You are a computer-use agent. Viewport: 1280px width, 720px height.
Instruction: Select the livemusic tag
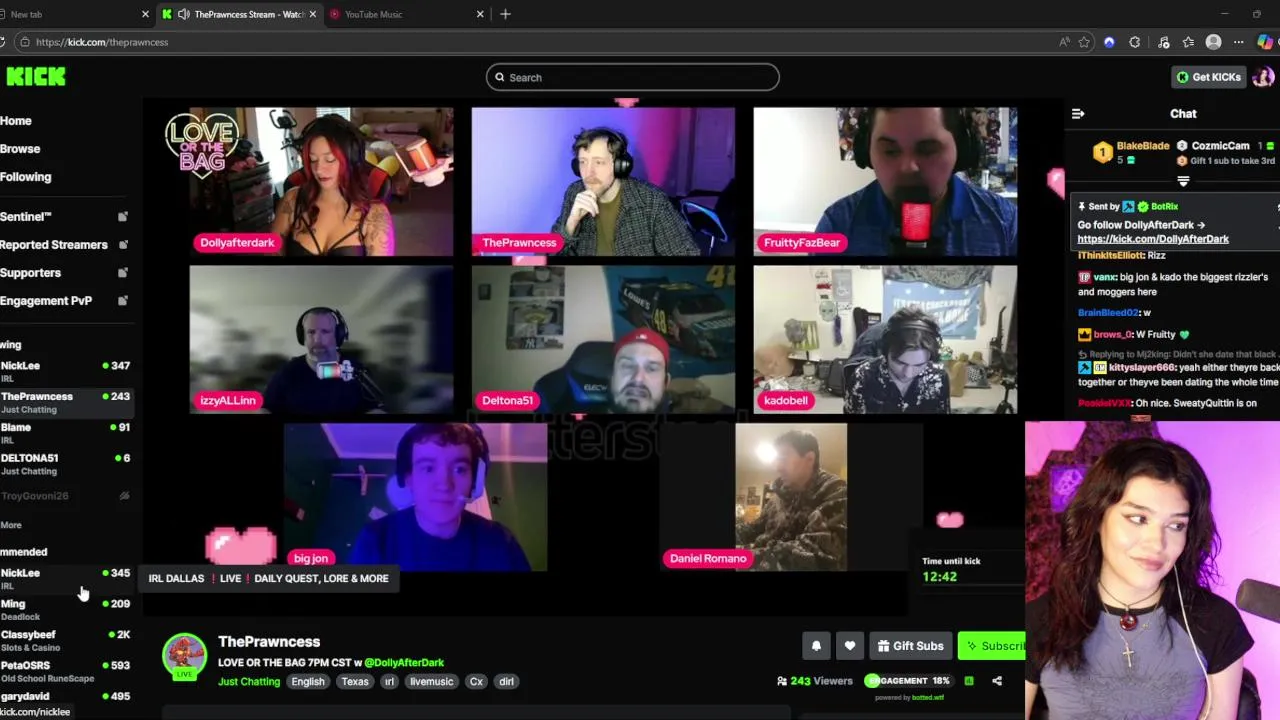pyautogui.click(x=431, y=682)
